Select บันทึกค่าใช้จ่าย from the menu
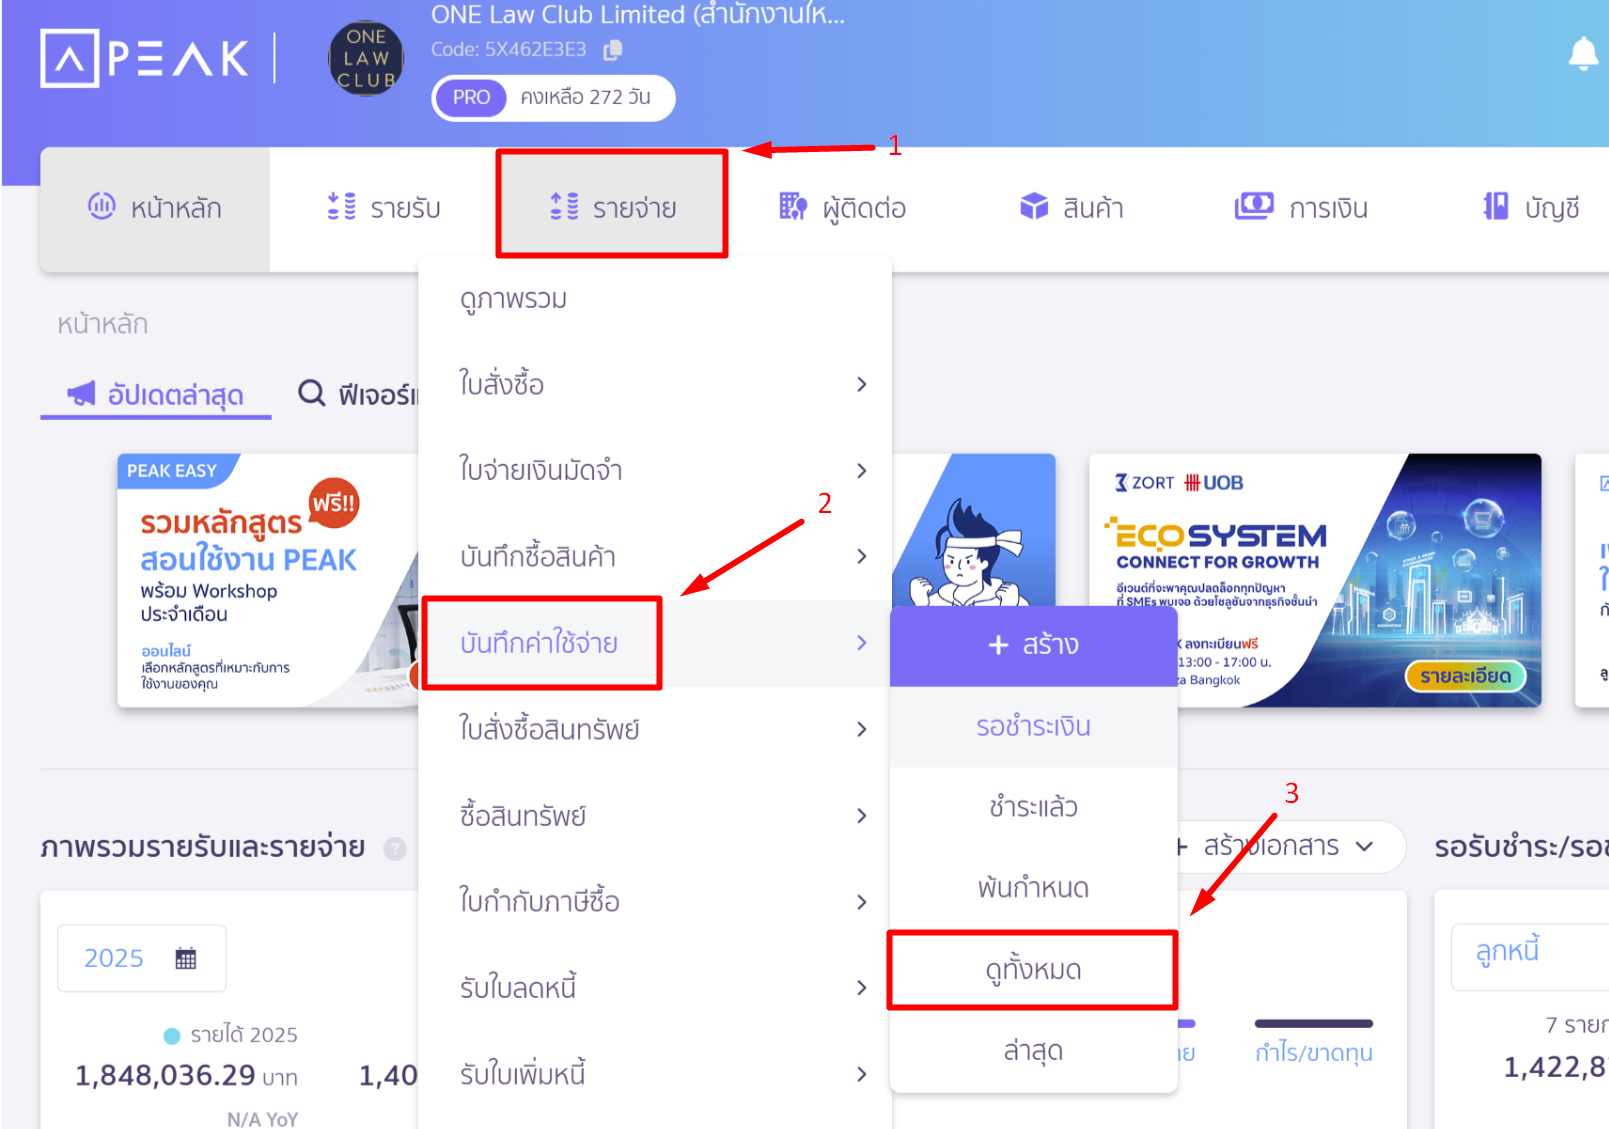The width and height of the screenshot is (1609, 1129). coord(541,643)
